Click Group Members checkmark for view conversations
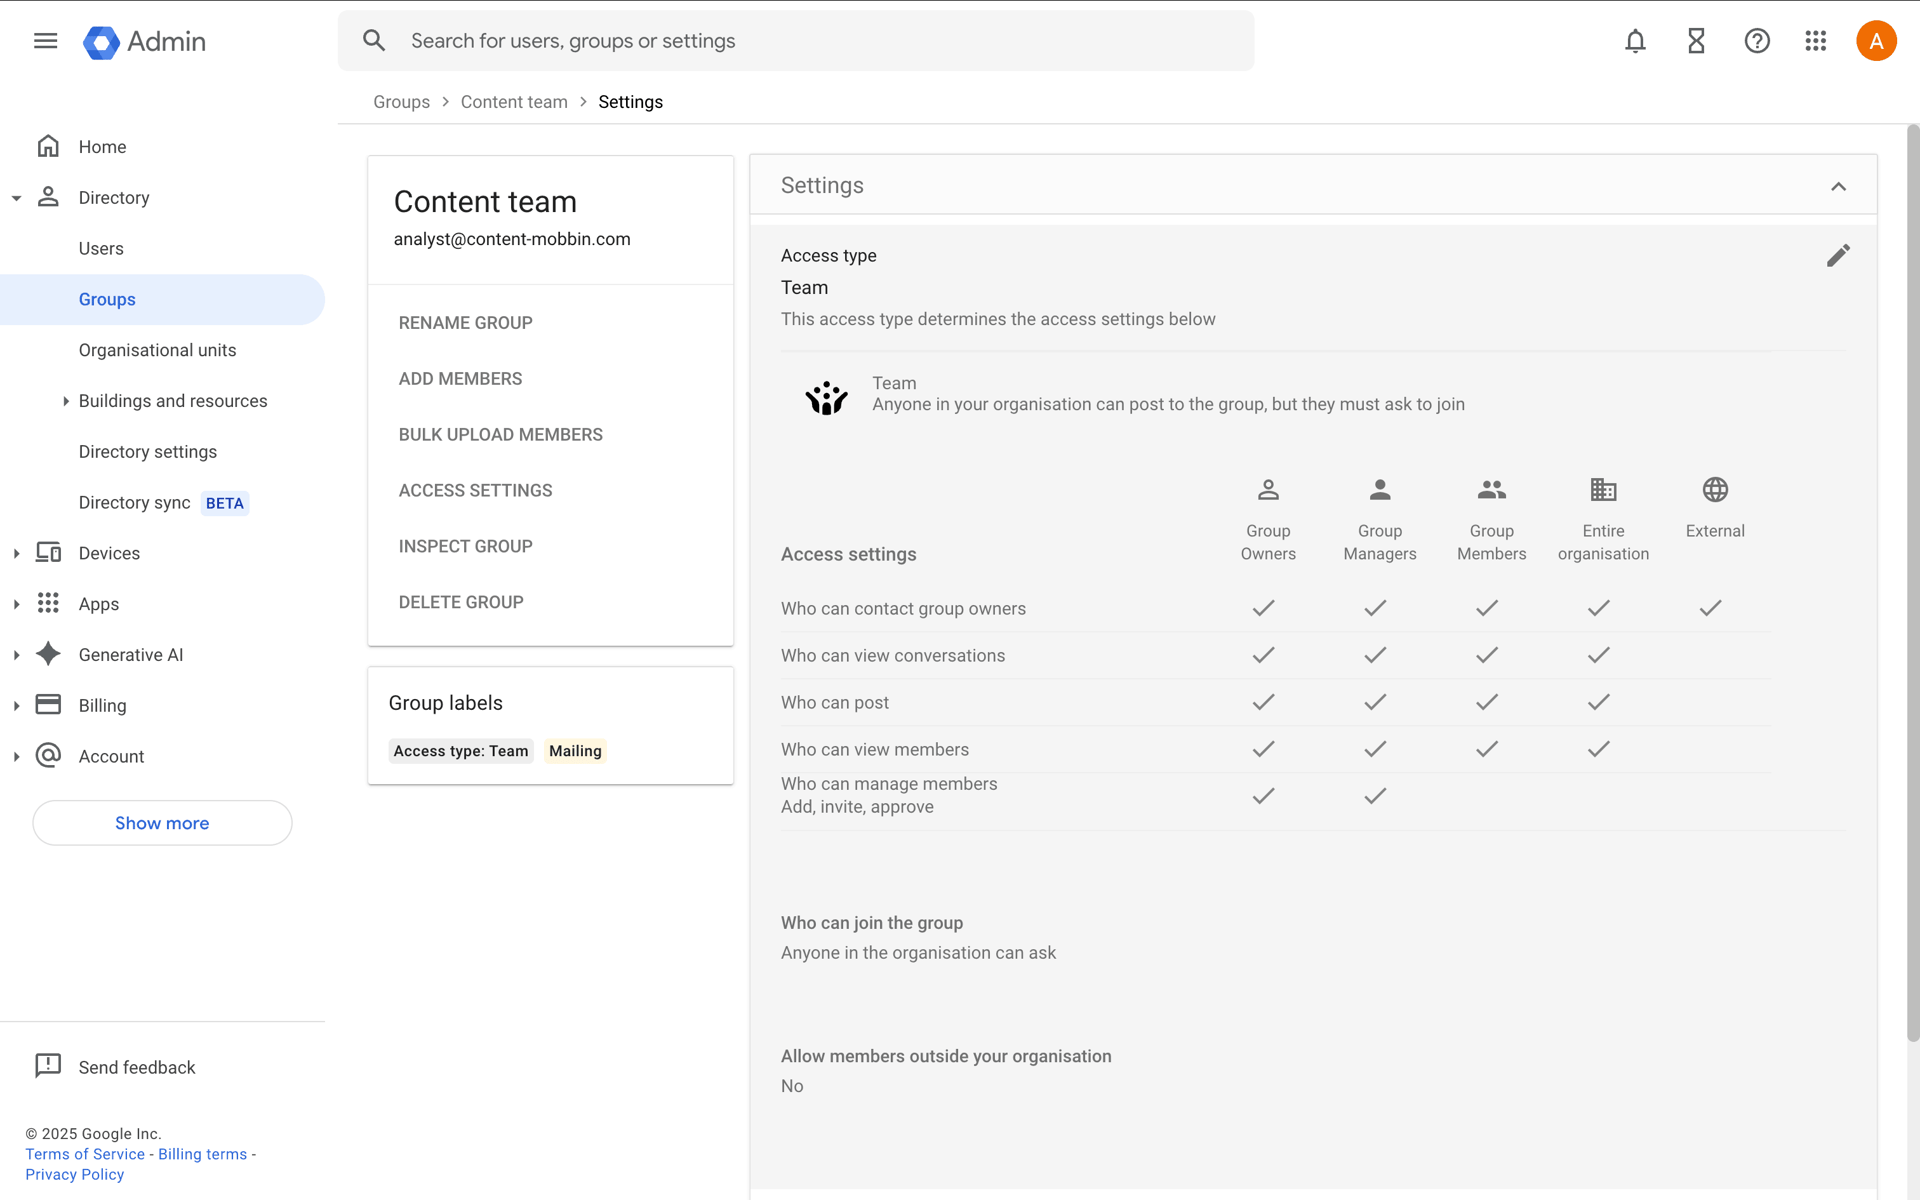 (x=1487, y=655)
